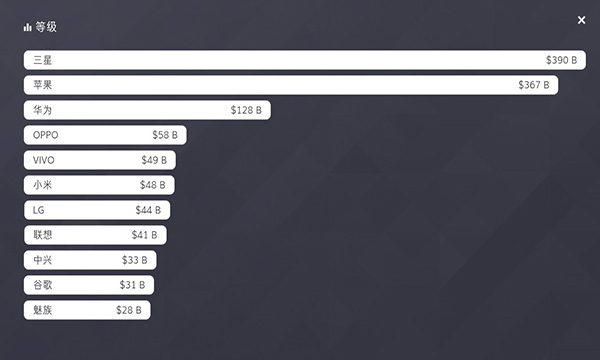The height and width of the screenshot is (360, 600).
Task: Select the 小米 ranking bar
Action: click(99, 185)
